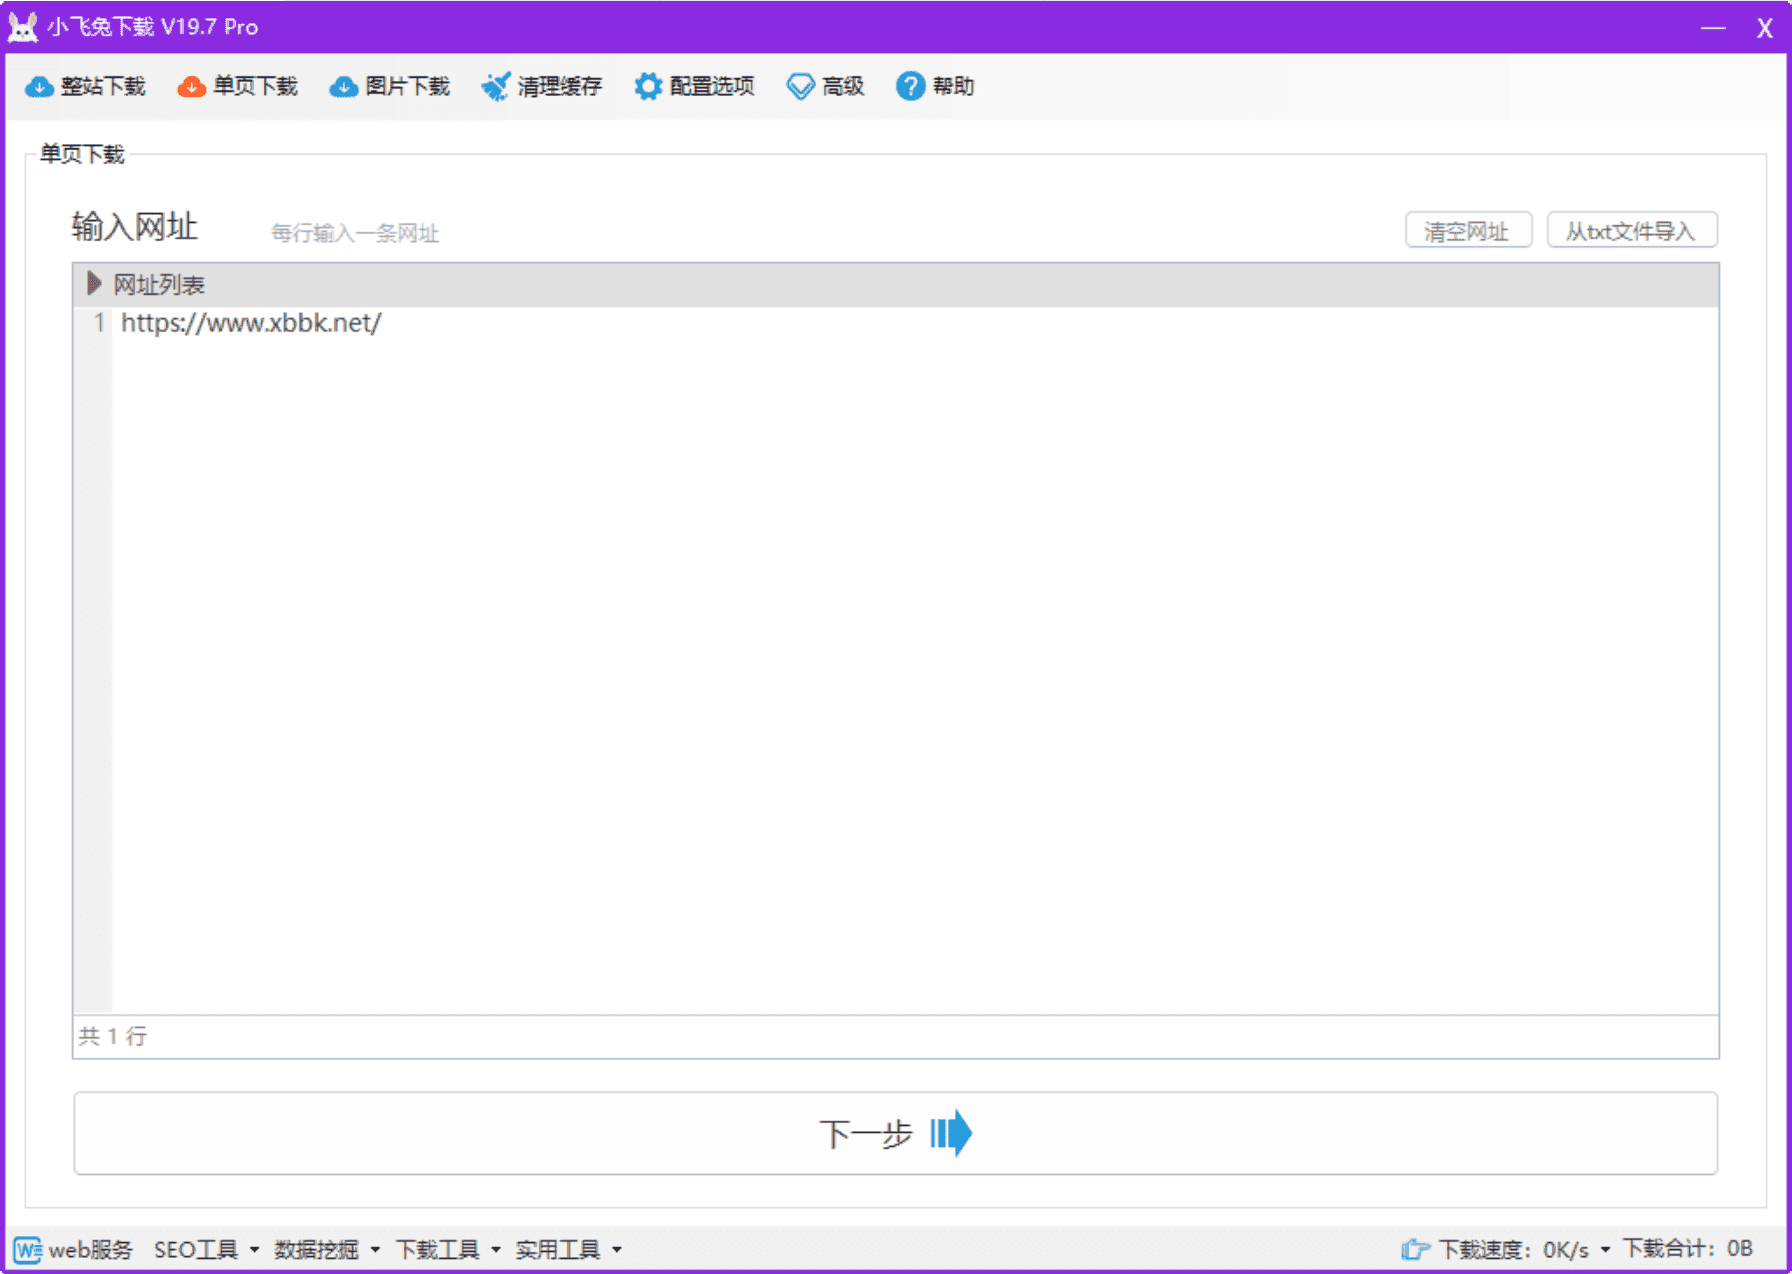Proceed with the 下一步 button

[895, 1133]
